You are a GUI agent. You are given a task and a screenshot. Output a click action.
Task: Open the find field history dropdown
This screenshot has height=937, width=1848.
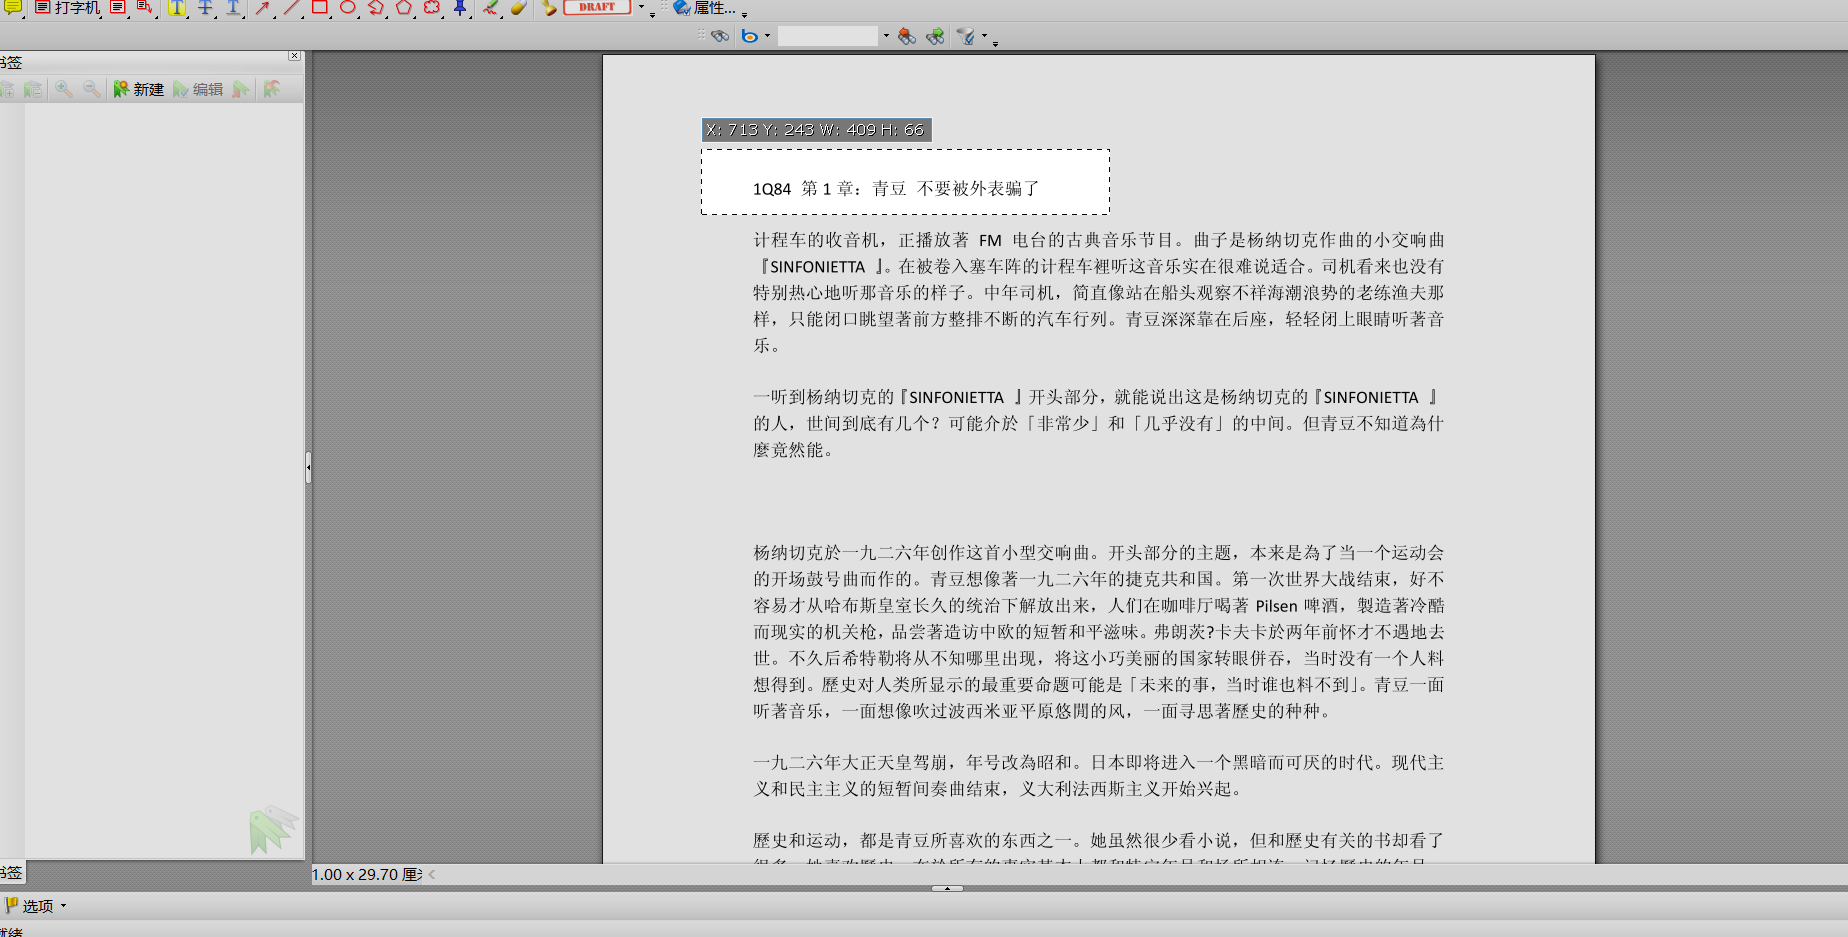coord(885,36)
